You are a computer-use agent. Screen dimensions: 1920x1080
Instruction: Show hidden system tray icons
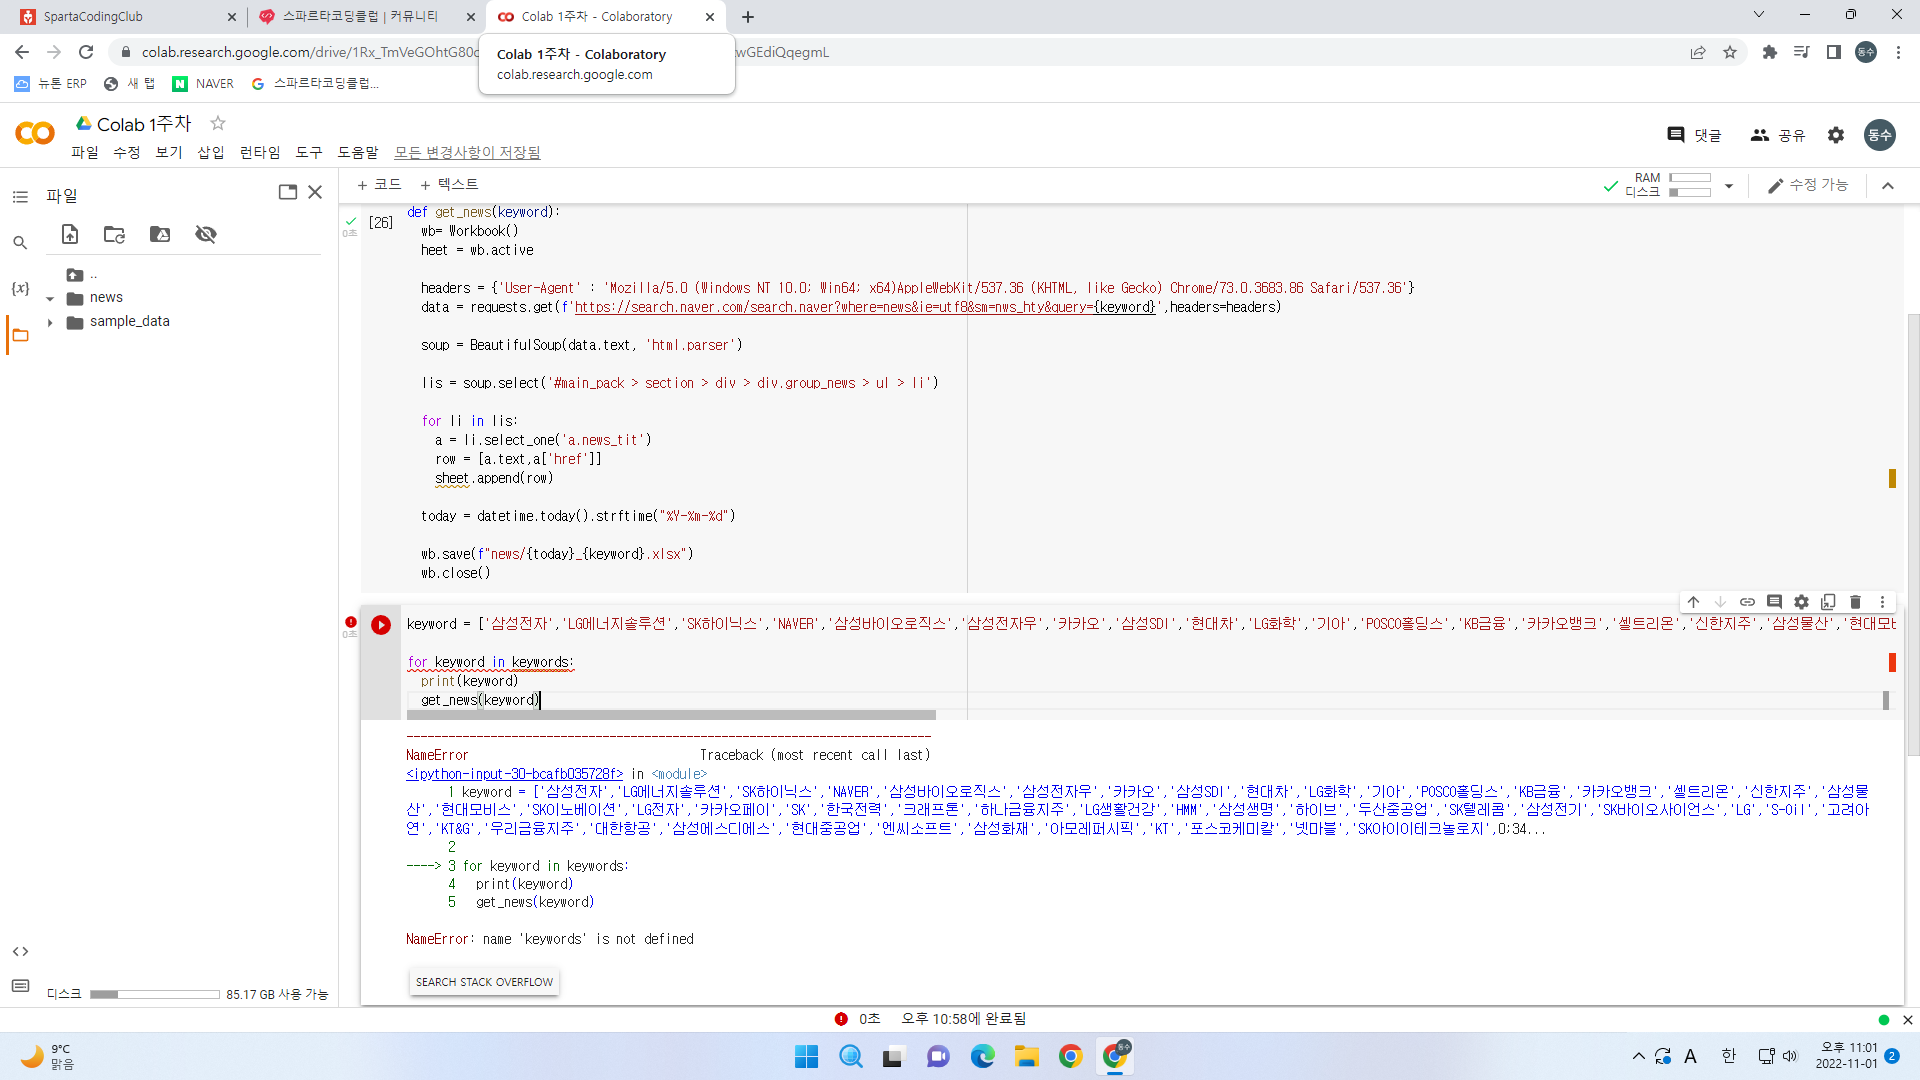tap(1638, 1056)
